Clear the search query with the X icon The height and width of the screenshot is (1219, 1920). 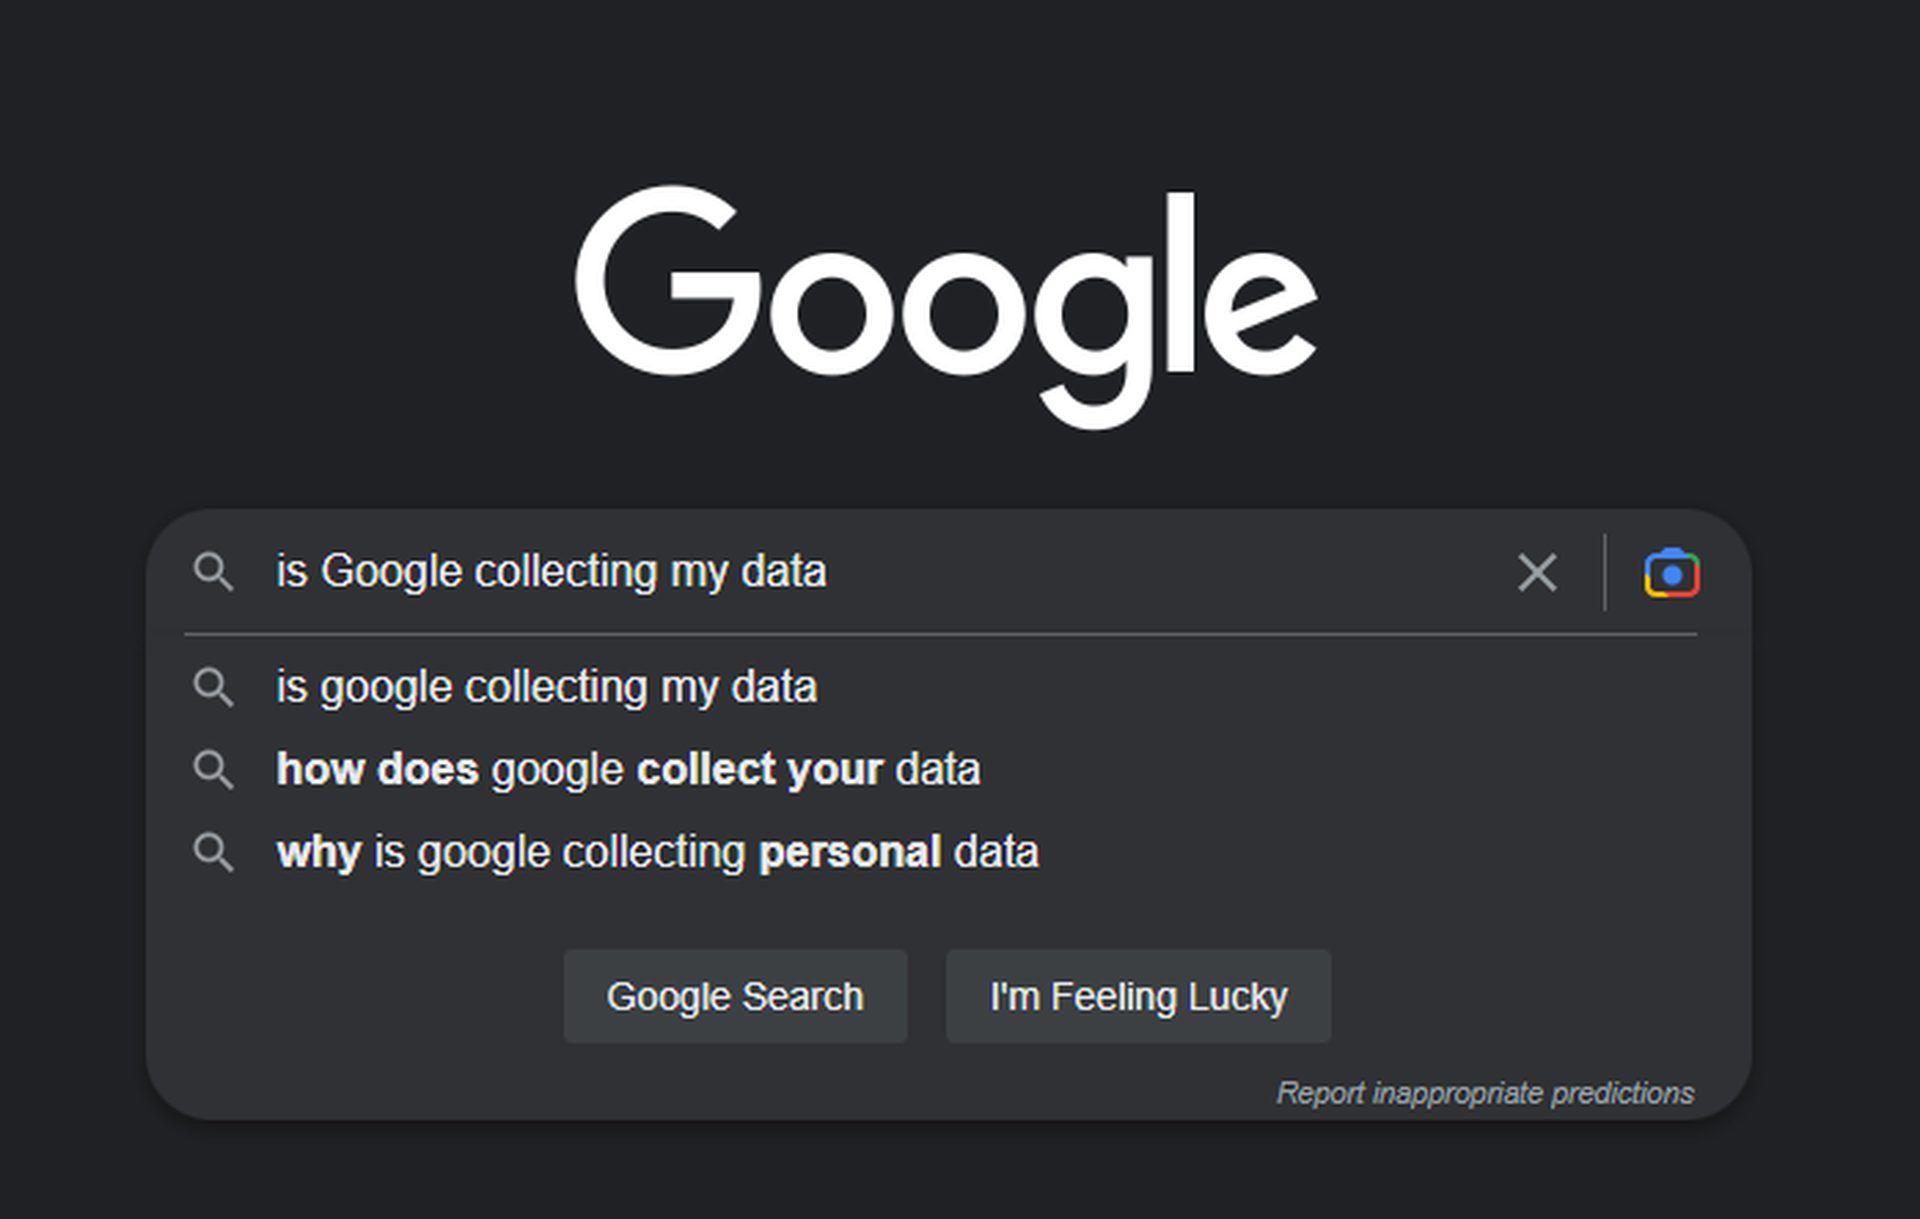coord(1537,573)
